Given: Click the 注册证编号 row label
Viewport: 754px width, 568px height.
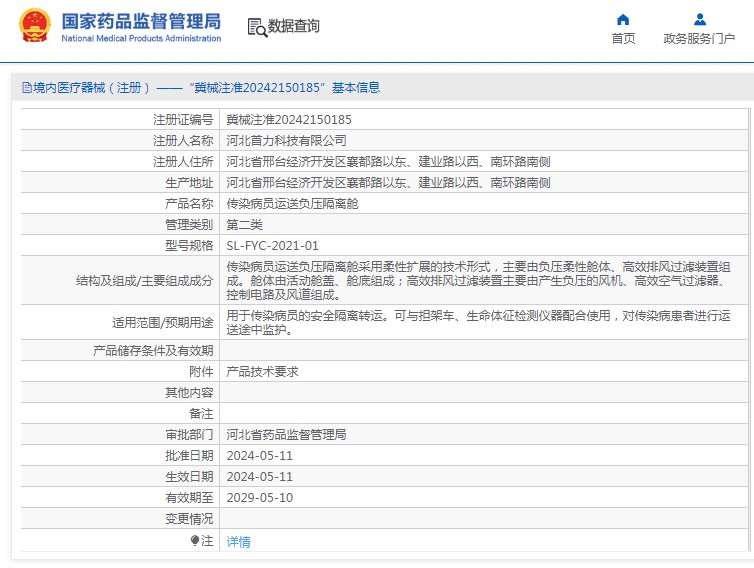Looking at the screenshot, I should pos(183,120).
